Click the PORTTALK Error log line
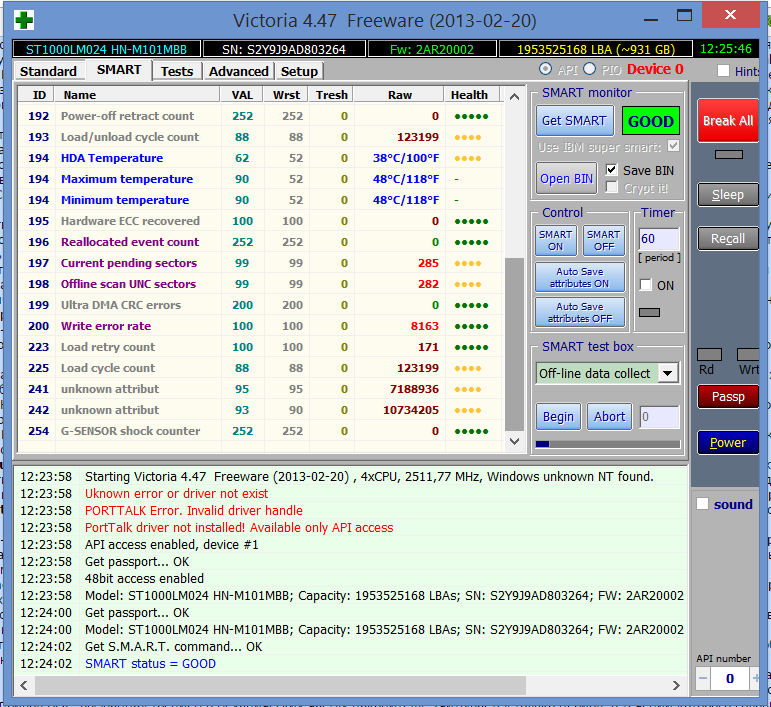Image resolution: width=771 pixels, height=707 pixels. 194,510
